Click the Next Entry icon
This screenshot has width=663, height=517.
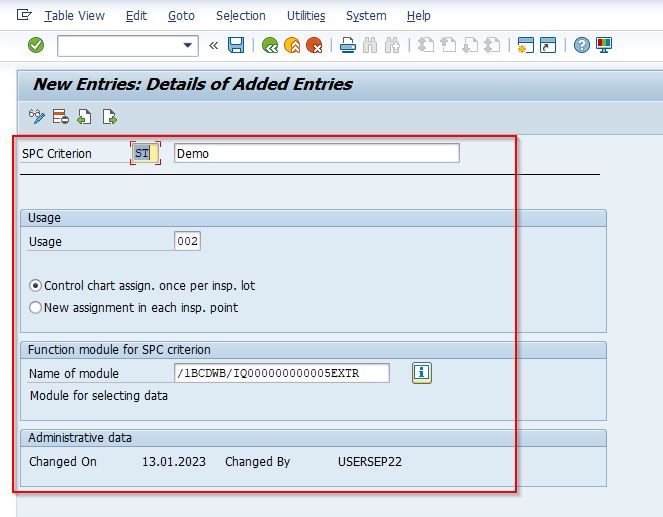coord(110,117)
